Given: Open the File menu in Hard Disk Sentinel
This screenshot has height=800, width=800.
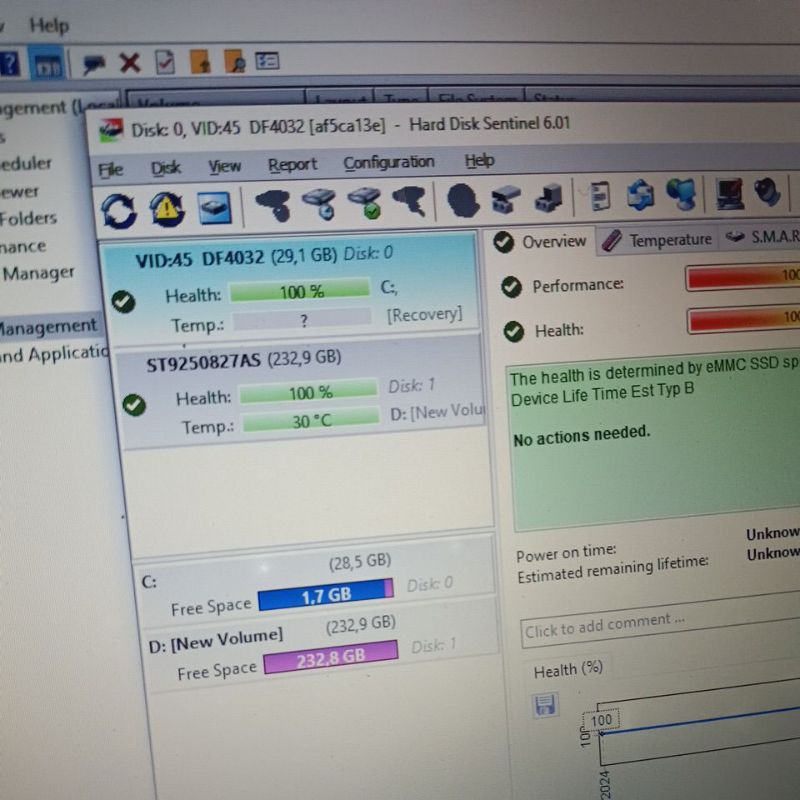Looking at the screenshot, I should (110, 169).
